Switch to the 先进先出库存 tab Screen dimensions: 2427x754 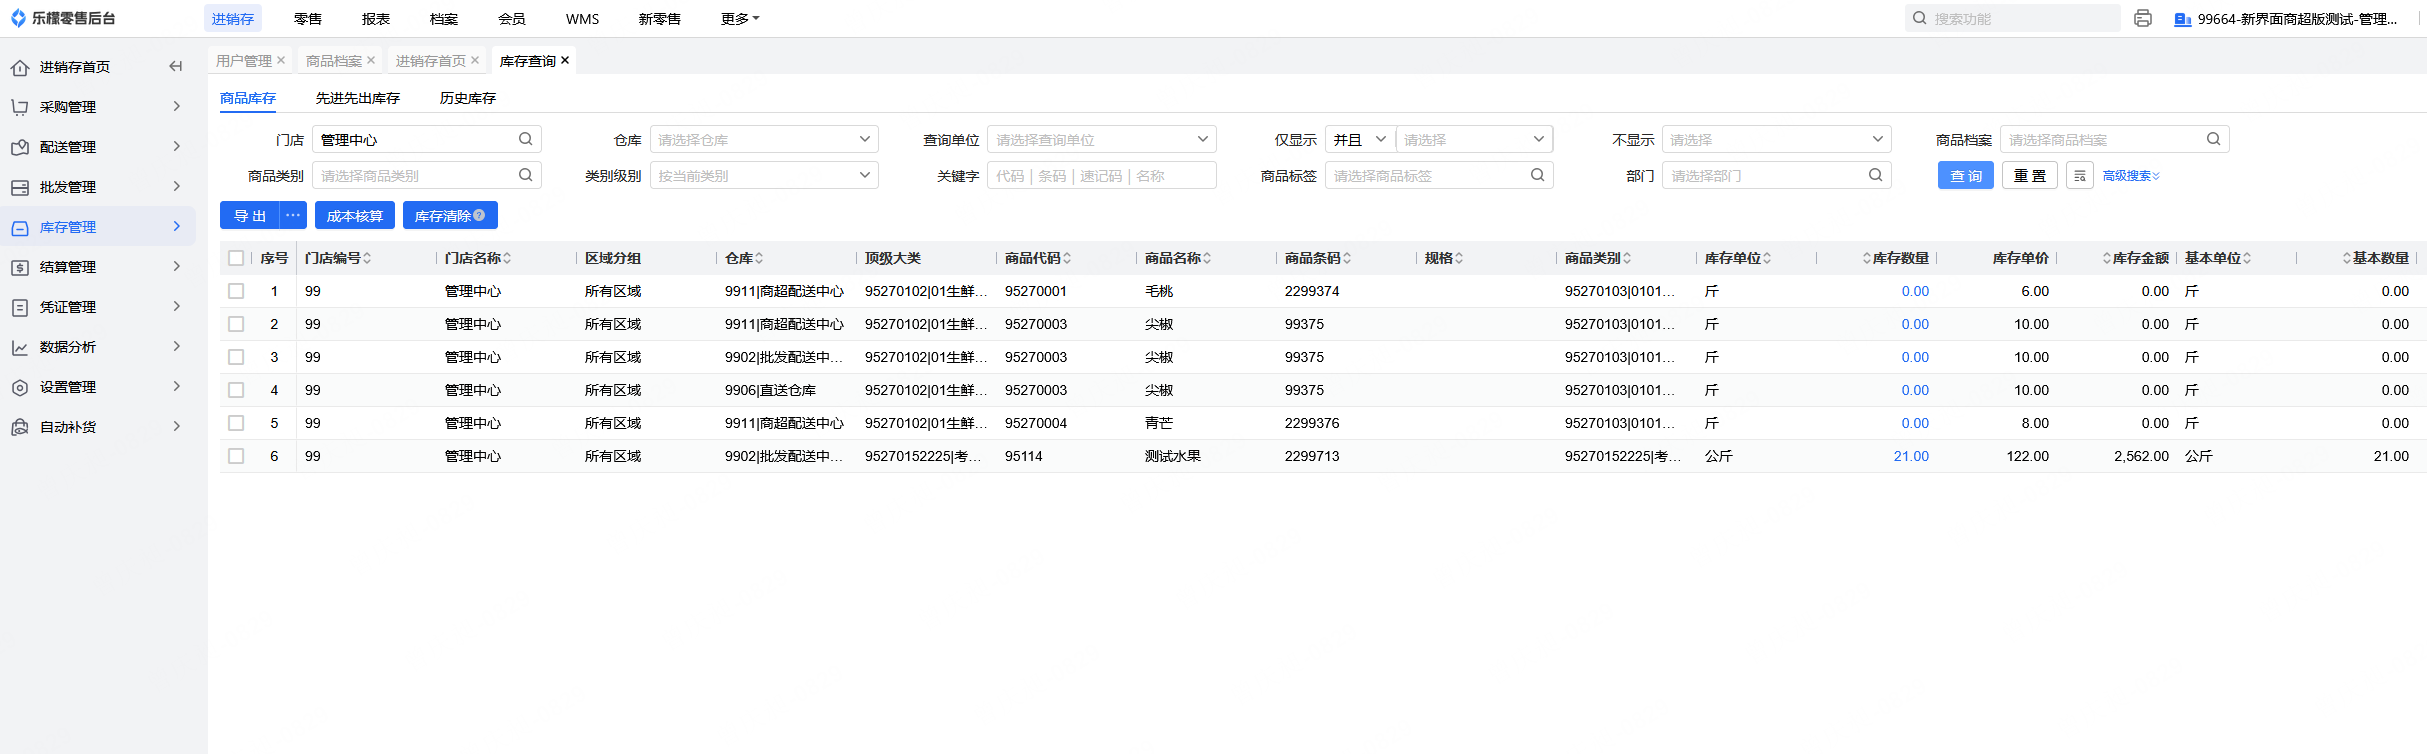tap(357, 98)
